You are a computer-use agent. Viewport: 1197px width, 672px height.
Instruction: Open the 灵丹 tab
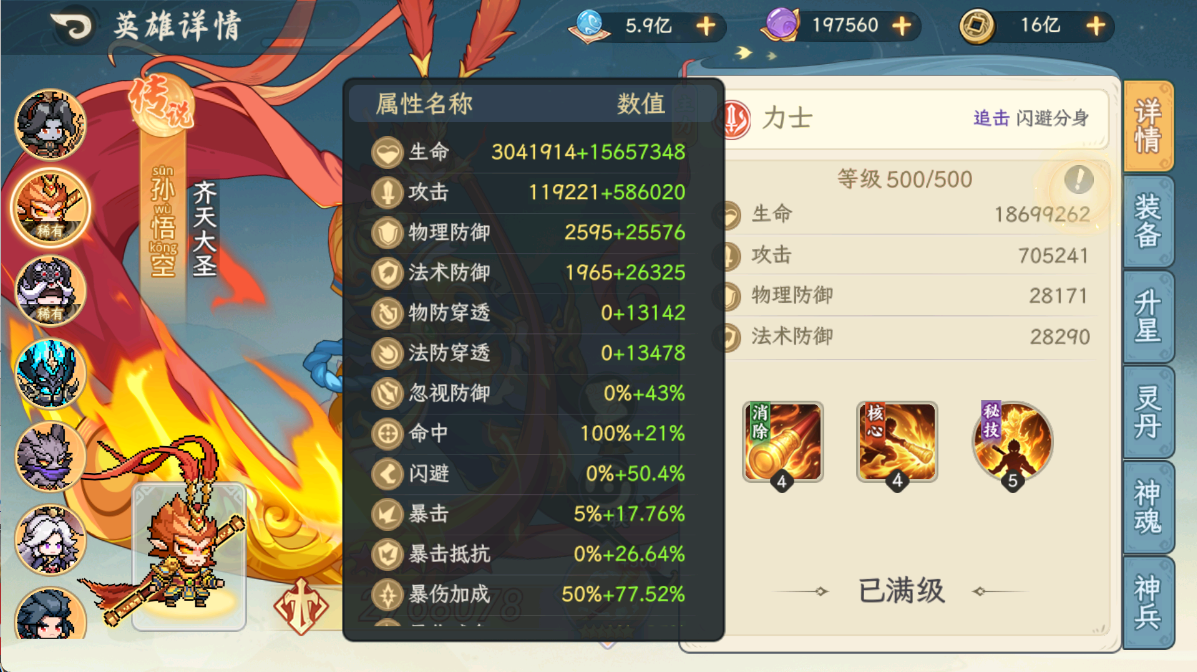1147,412
